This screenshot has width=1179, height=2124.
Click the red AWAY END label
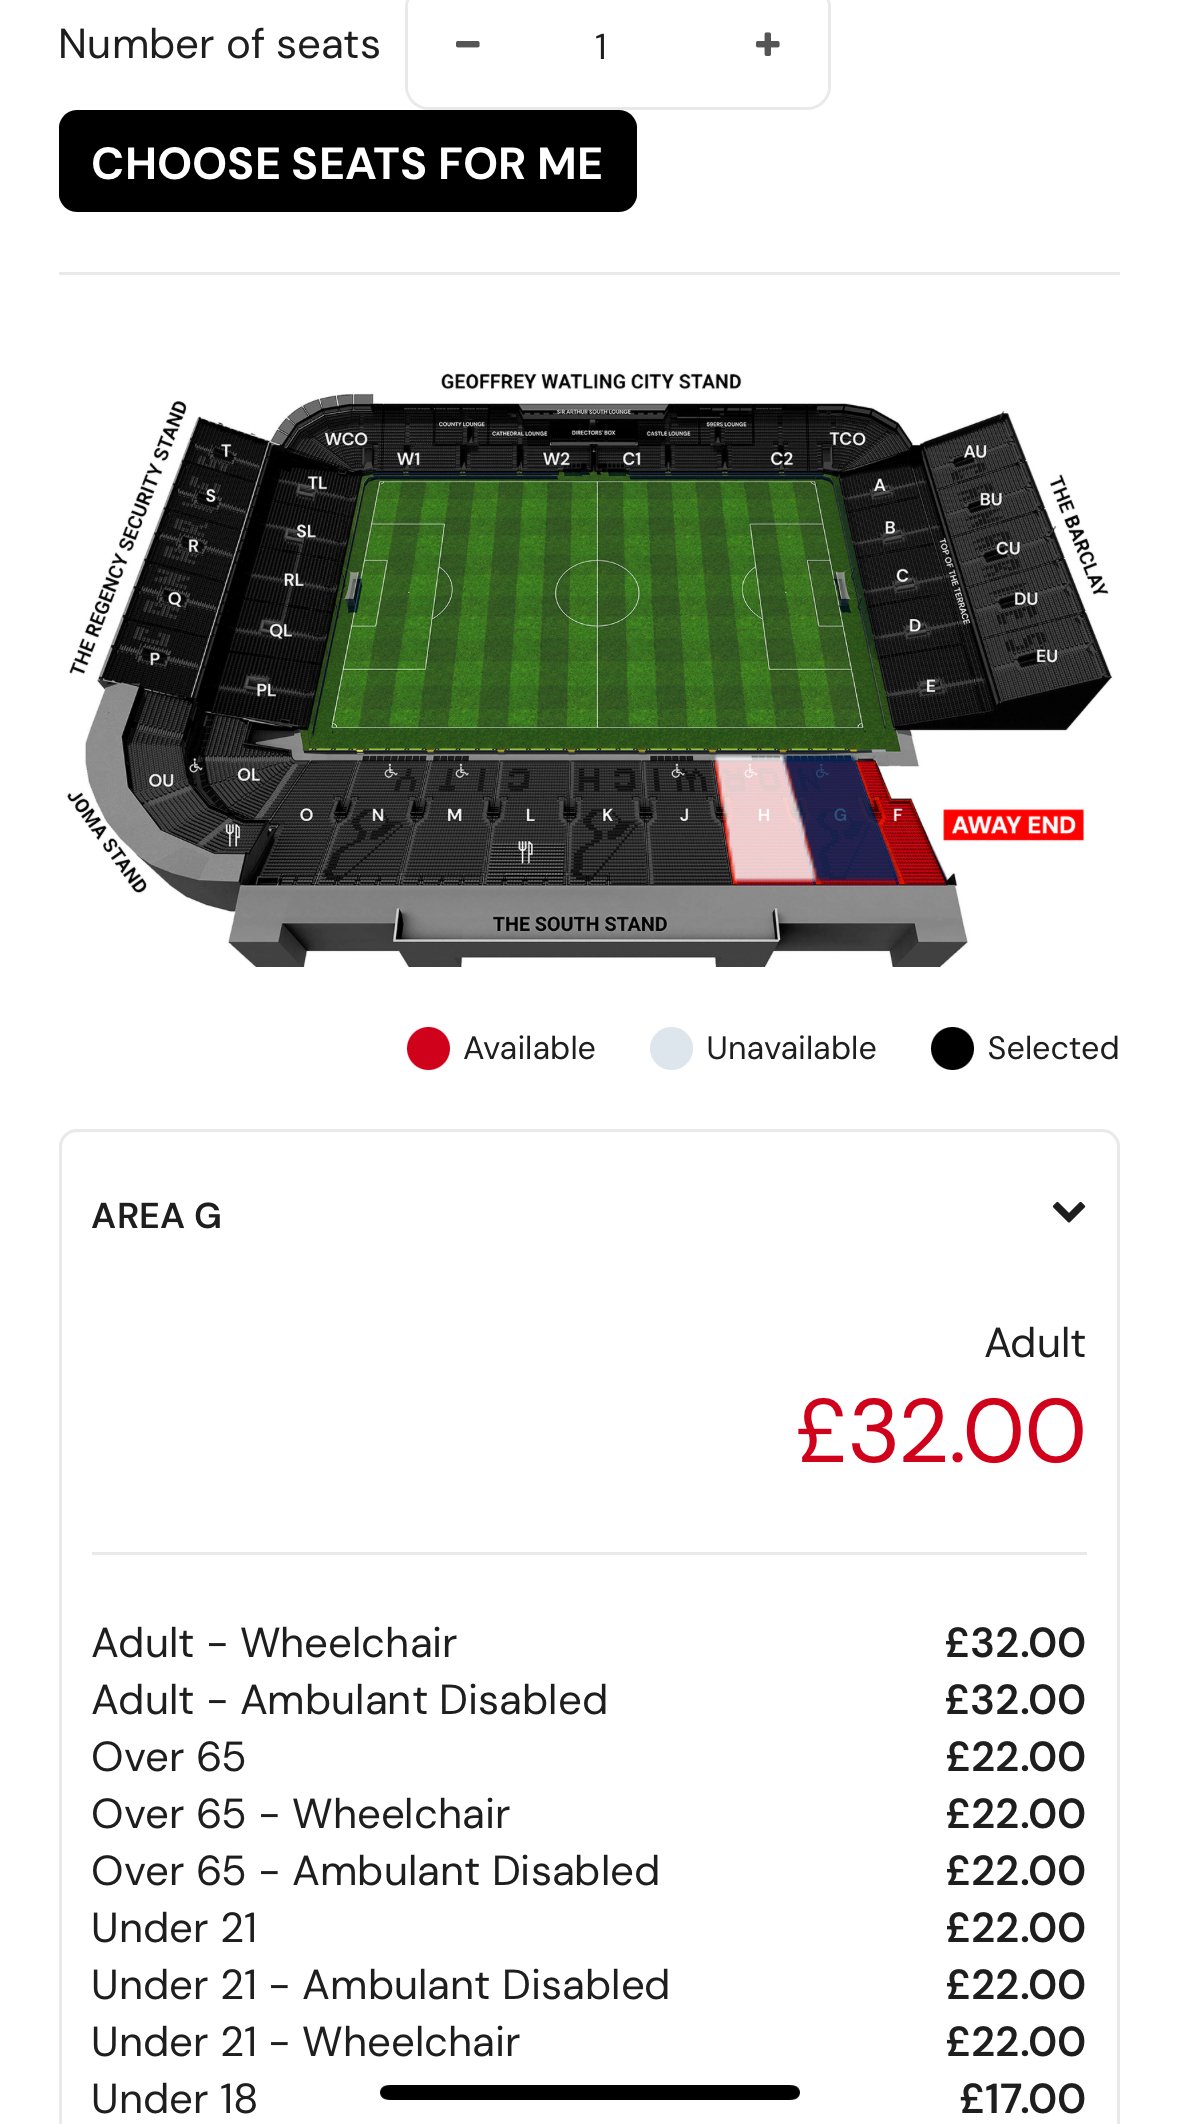(1013, 825)
